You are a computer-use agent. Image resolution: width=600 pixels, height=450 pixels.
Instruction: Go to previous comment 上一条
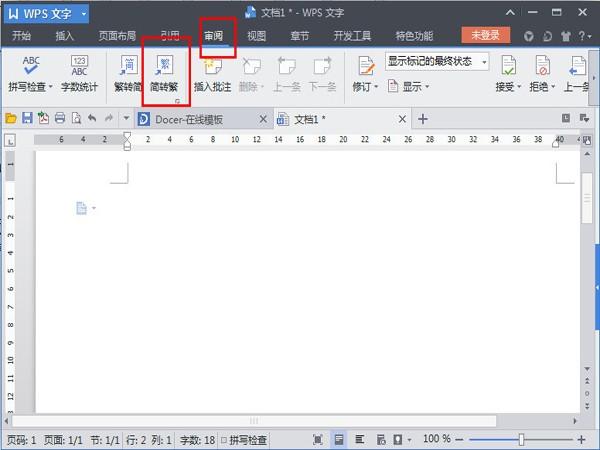pos(287,74)
